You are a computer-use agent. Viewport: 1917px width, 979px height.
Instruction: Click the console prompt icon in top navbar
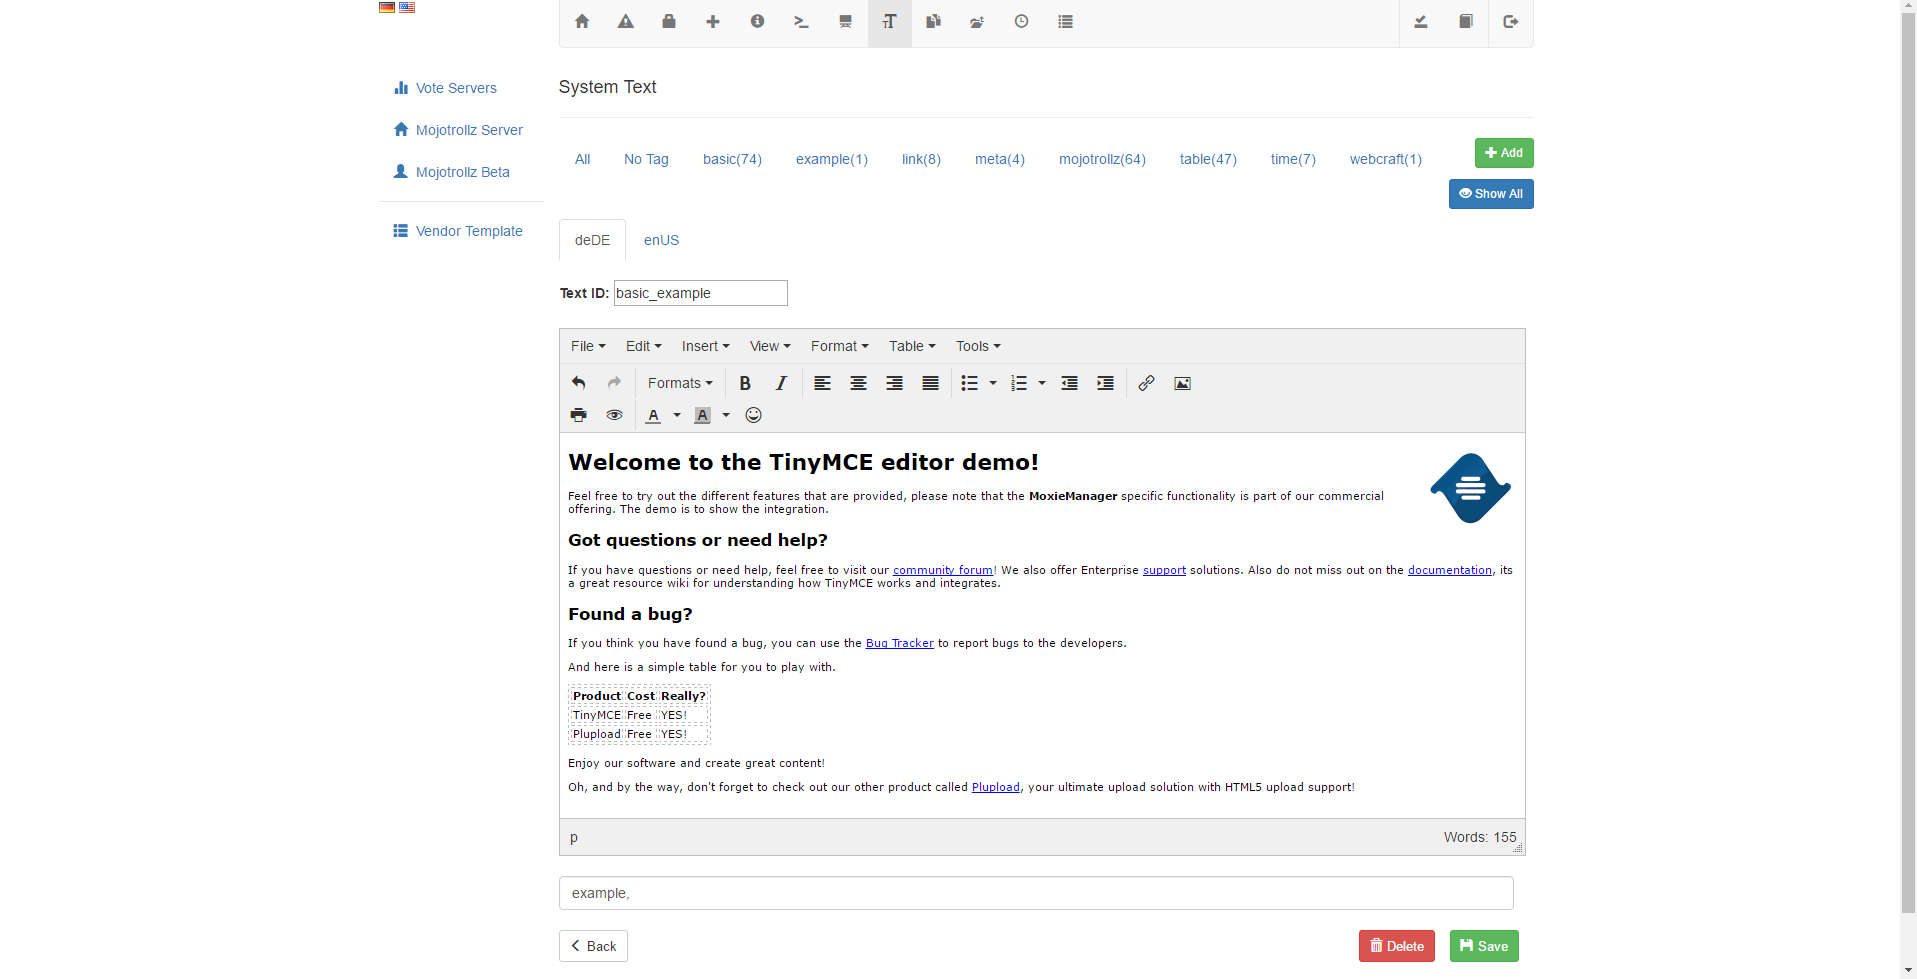tap(801, 22)
